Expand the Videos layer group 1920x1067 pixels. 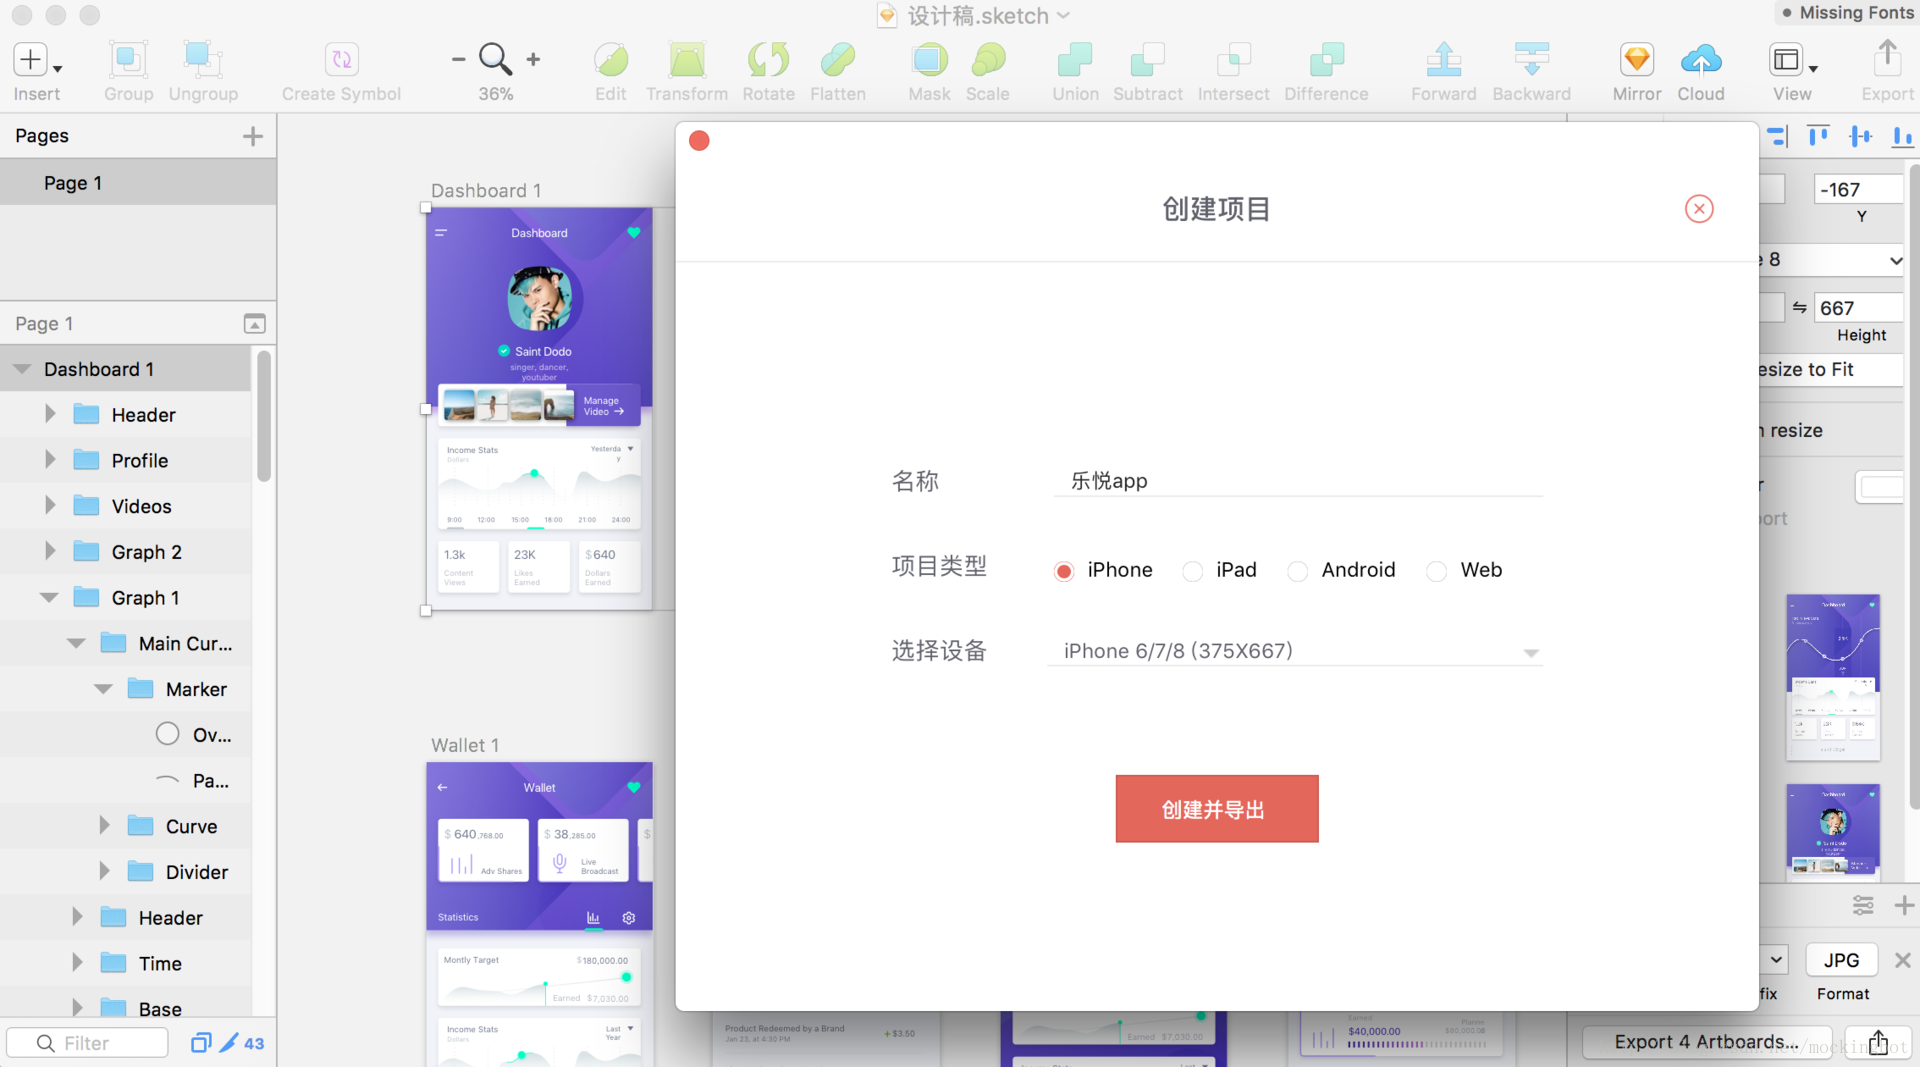pos(50,506)
